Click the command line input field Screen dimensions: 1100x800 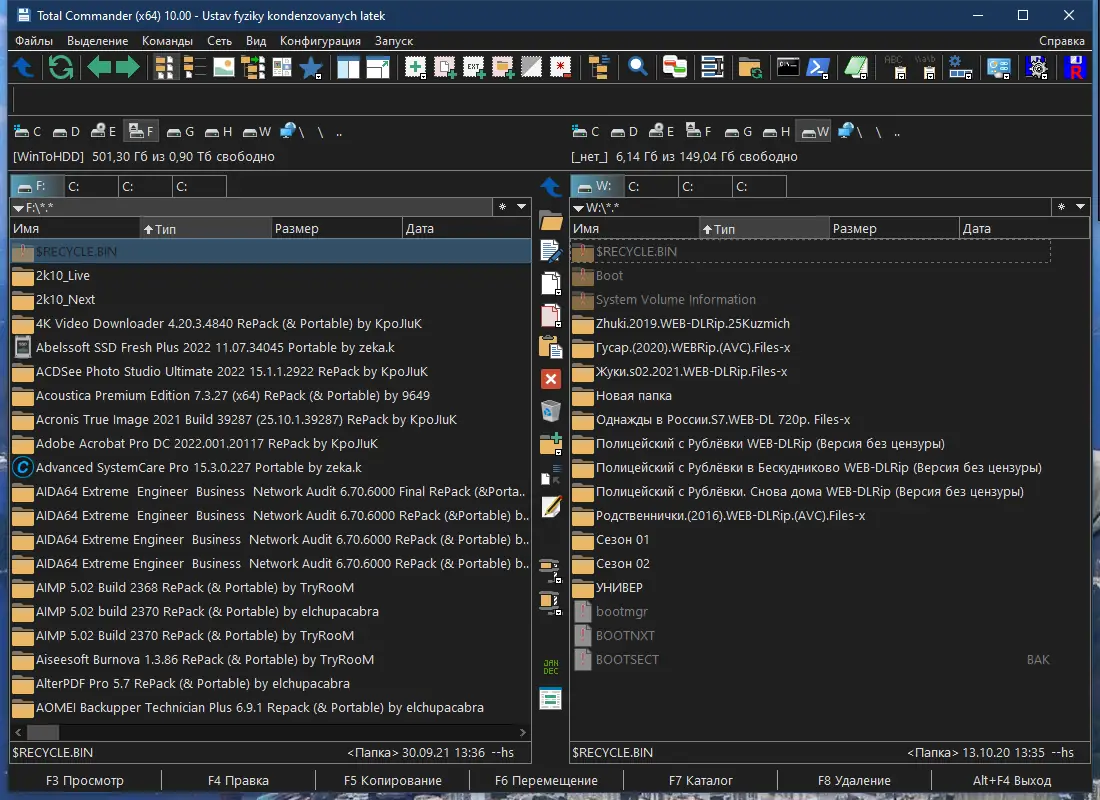click(550, 100)
